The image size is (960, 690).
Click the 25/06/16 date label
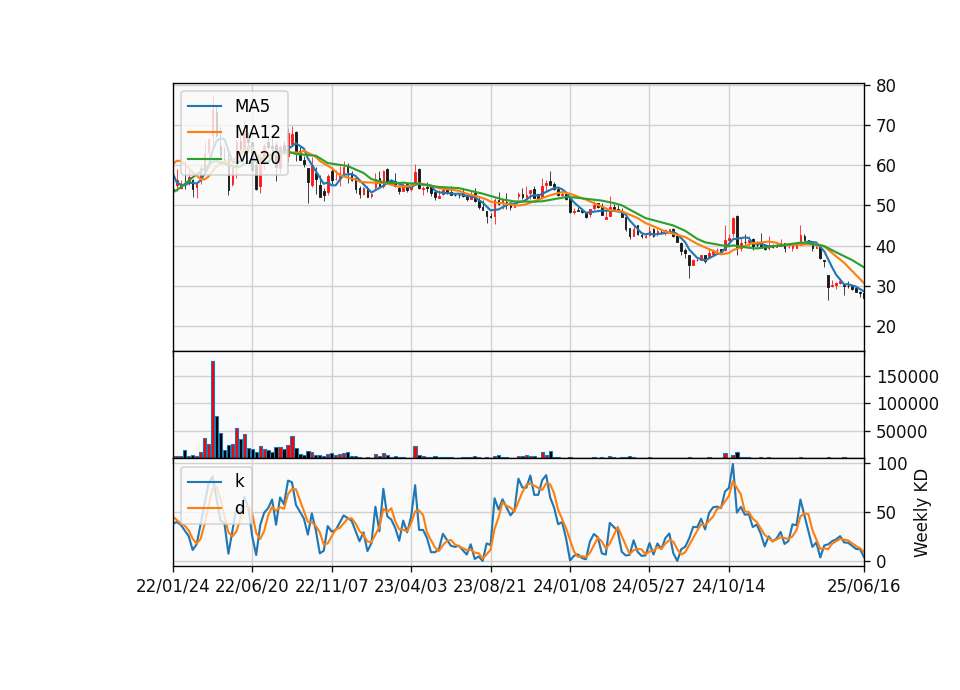tap(864, 586)
